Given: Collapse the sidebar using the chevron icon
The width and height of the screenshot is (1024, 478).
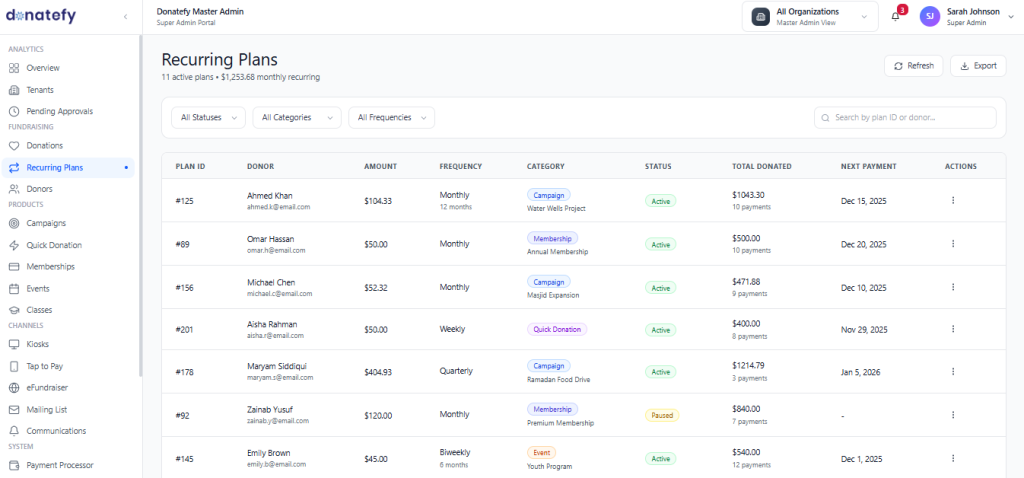Looking at the screenshot, I should click(x=125, y=17).
